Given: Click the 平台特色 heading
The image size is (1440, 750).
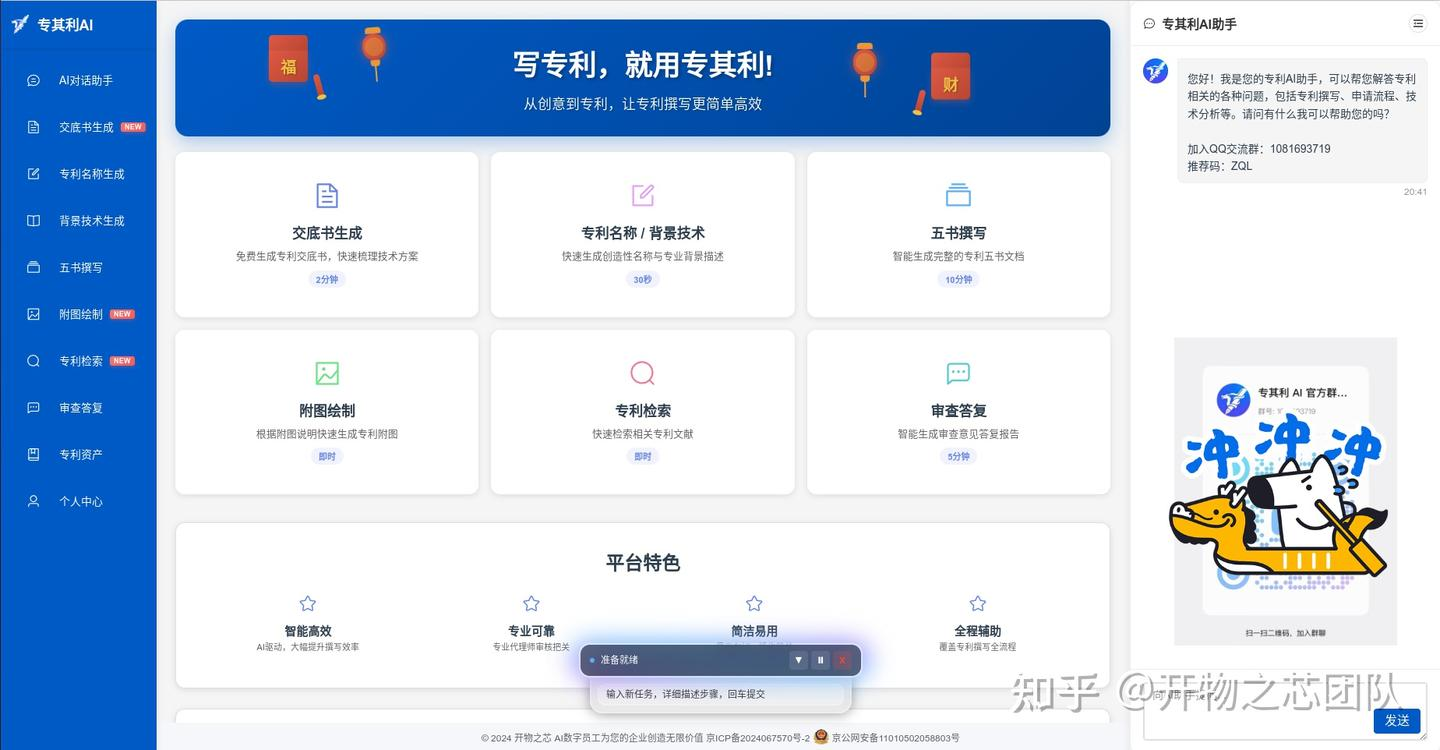Looking at the screenshot, I should coord(643,563).
